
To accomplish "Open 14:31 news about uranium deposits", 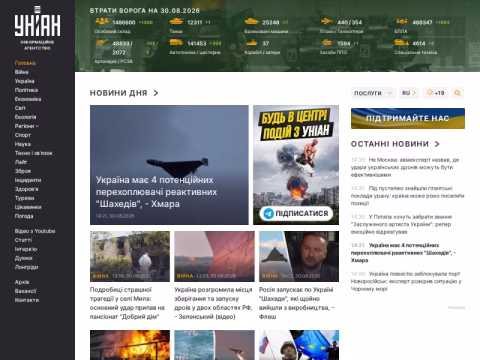I will point(407,196).
